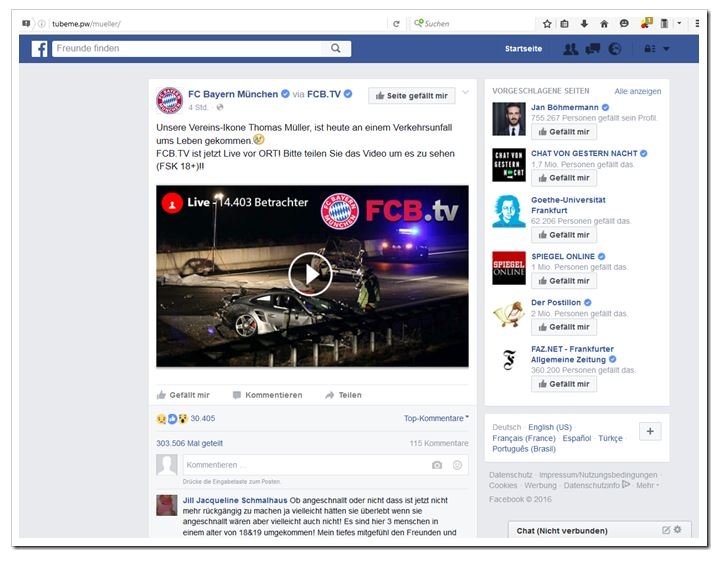Attach photo with comment camera icon
723x562 pixels.
(437, 465)
